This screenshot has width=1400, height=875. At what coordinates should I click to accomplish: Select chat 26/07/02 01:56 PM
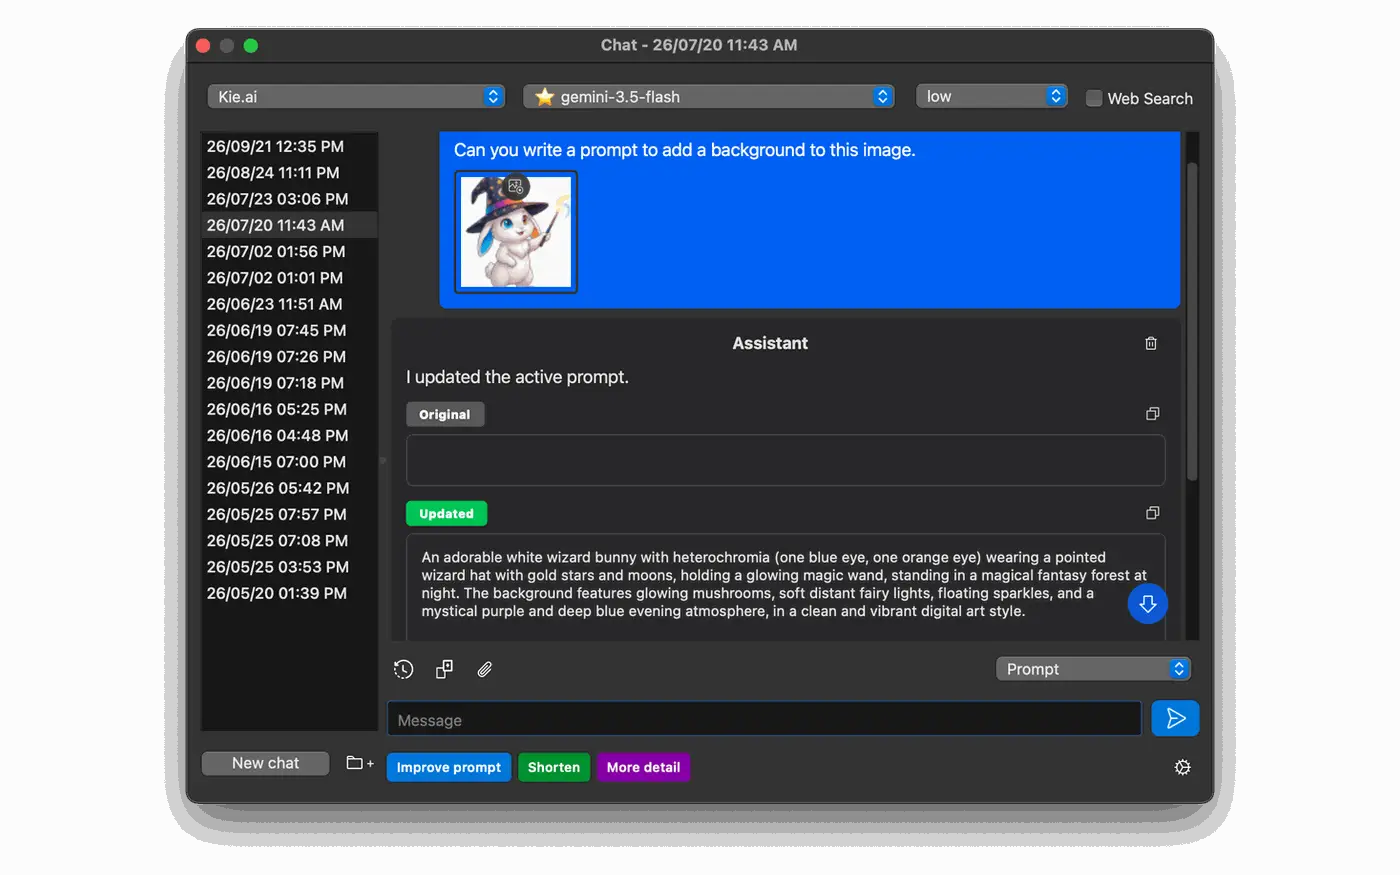[x=289, y=251]
